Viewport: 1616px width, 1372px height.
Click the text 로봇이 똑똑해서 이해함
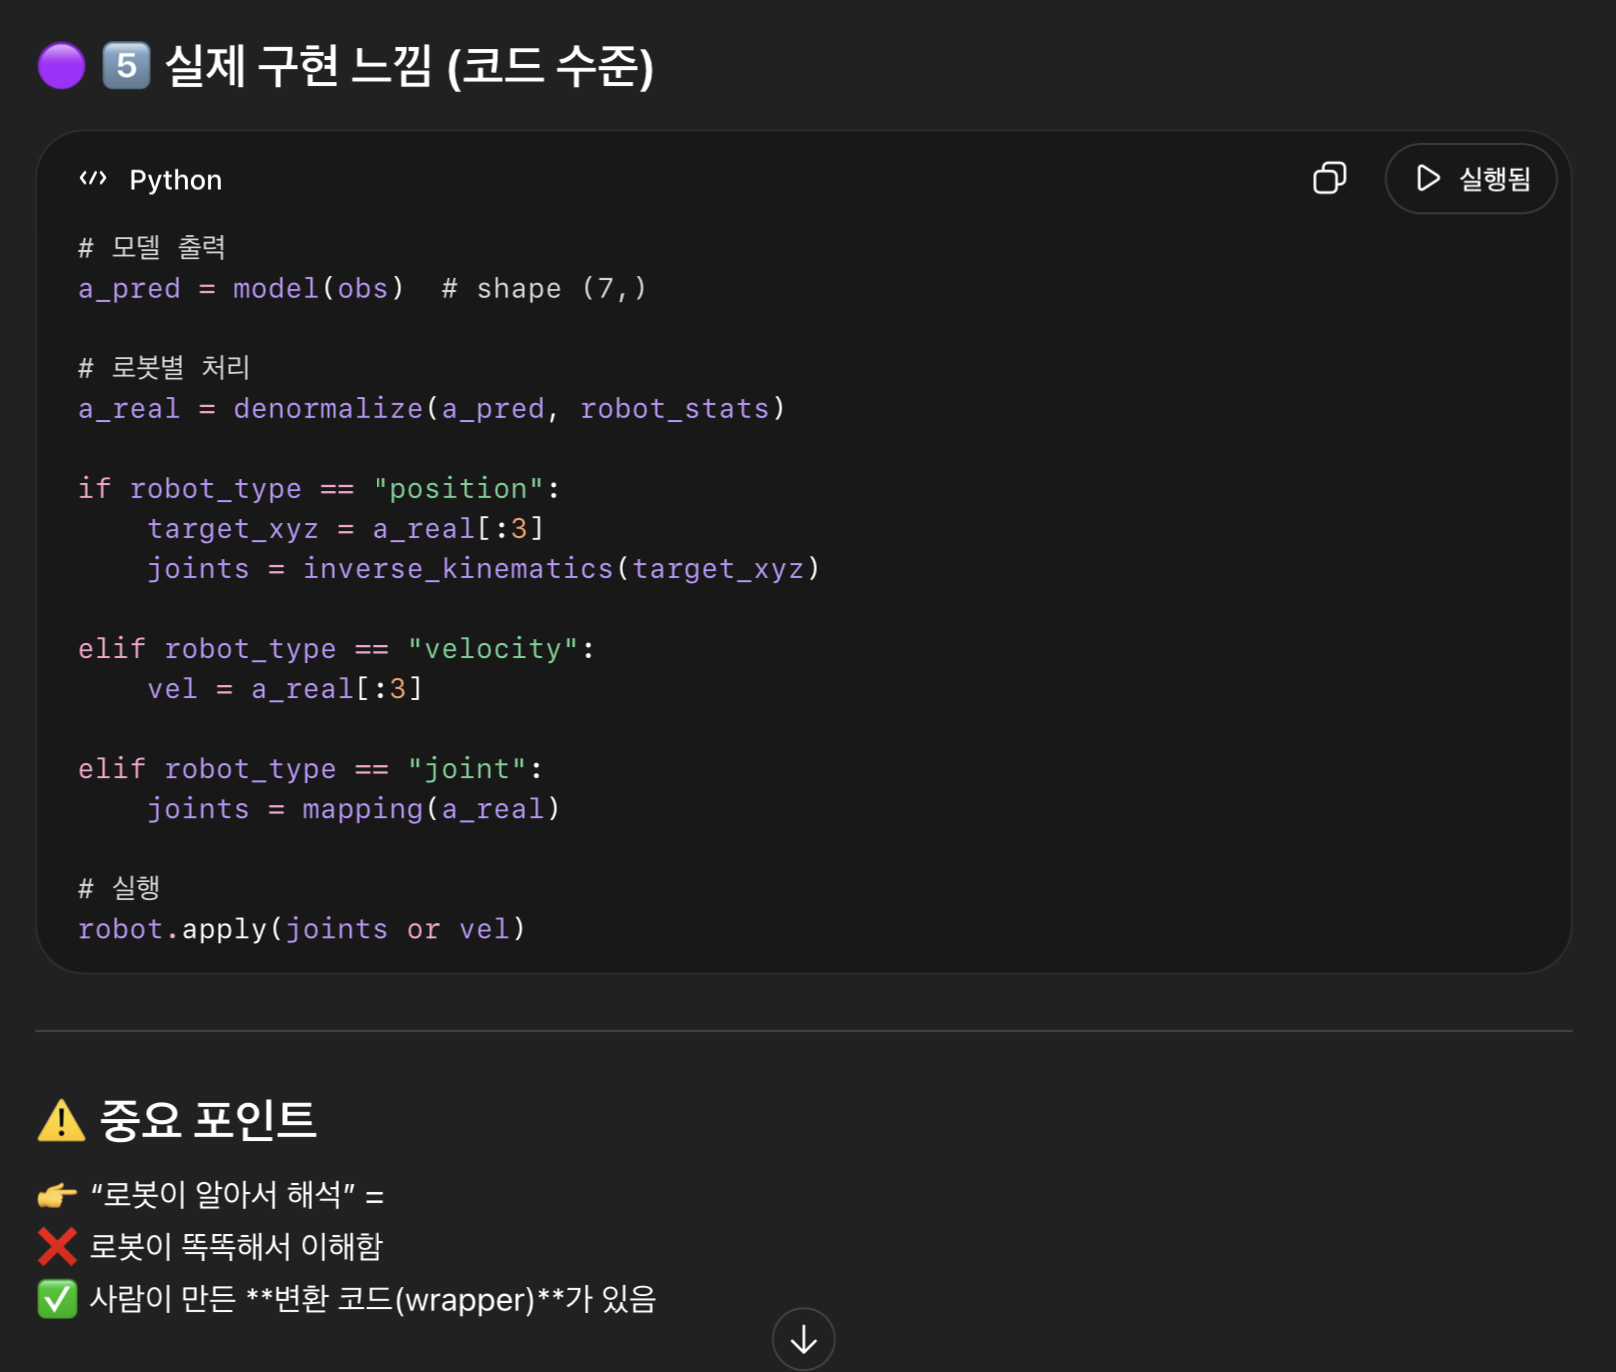coord(236,1247)
